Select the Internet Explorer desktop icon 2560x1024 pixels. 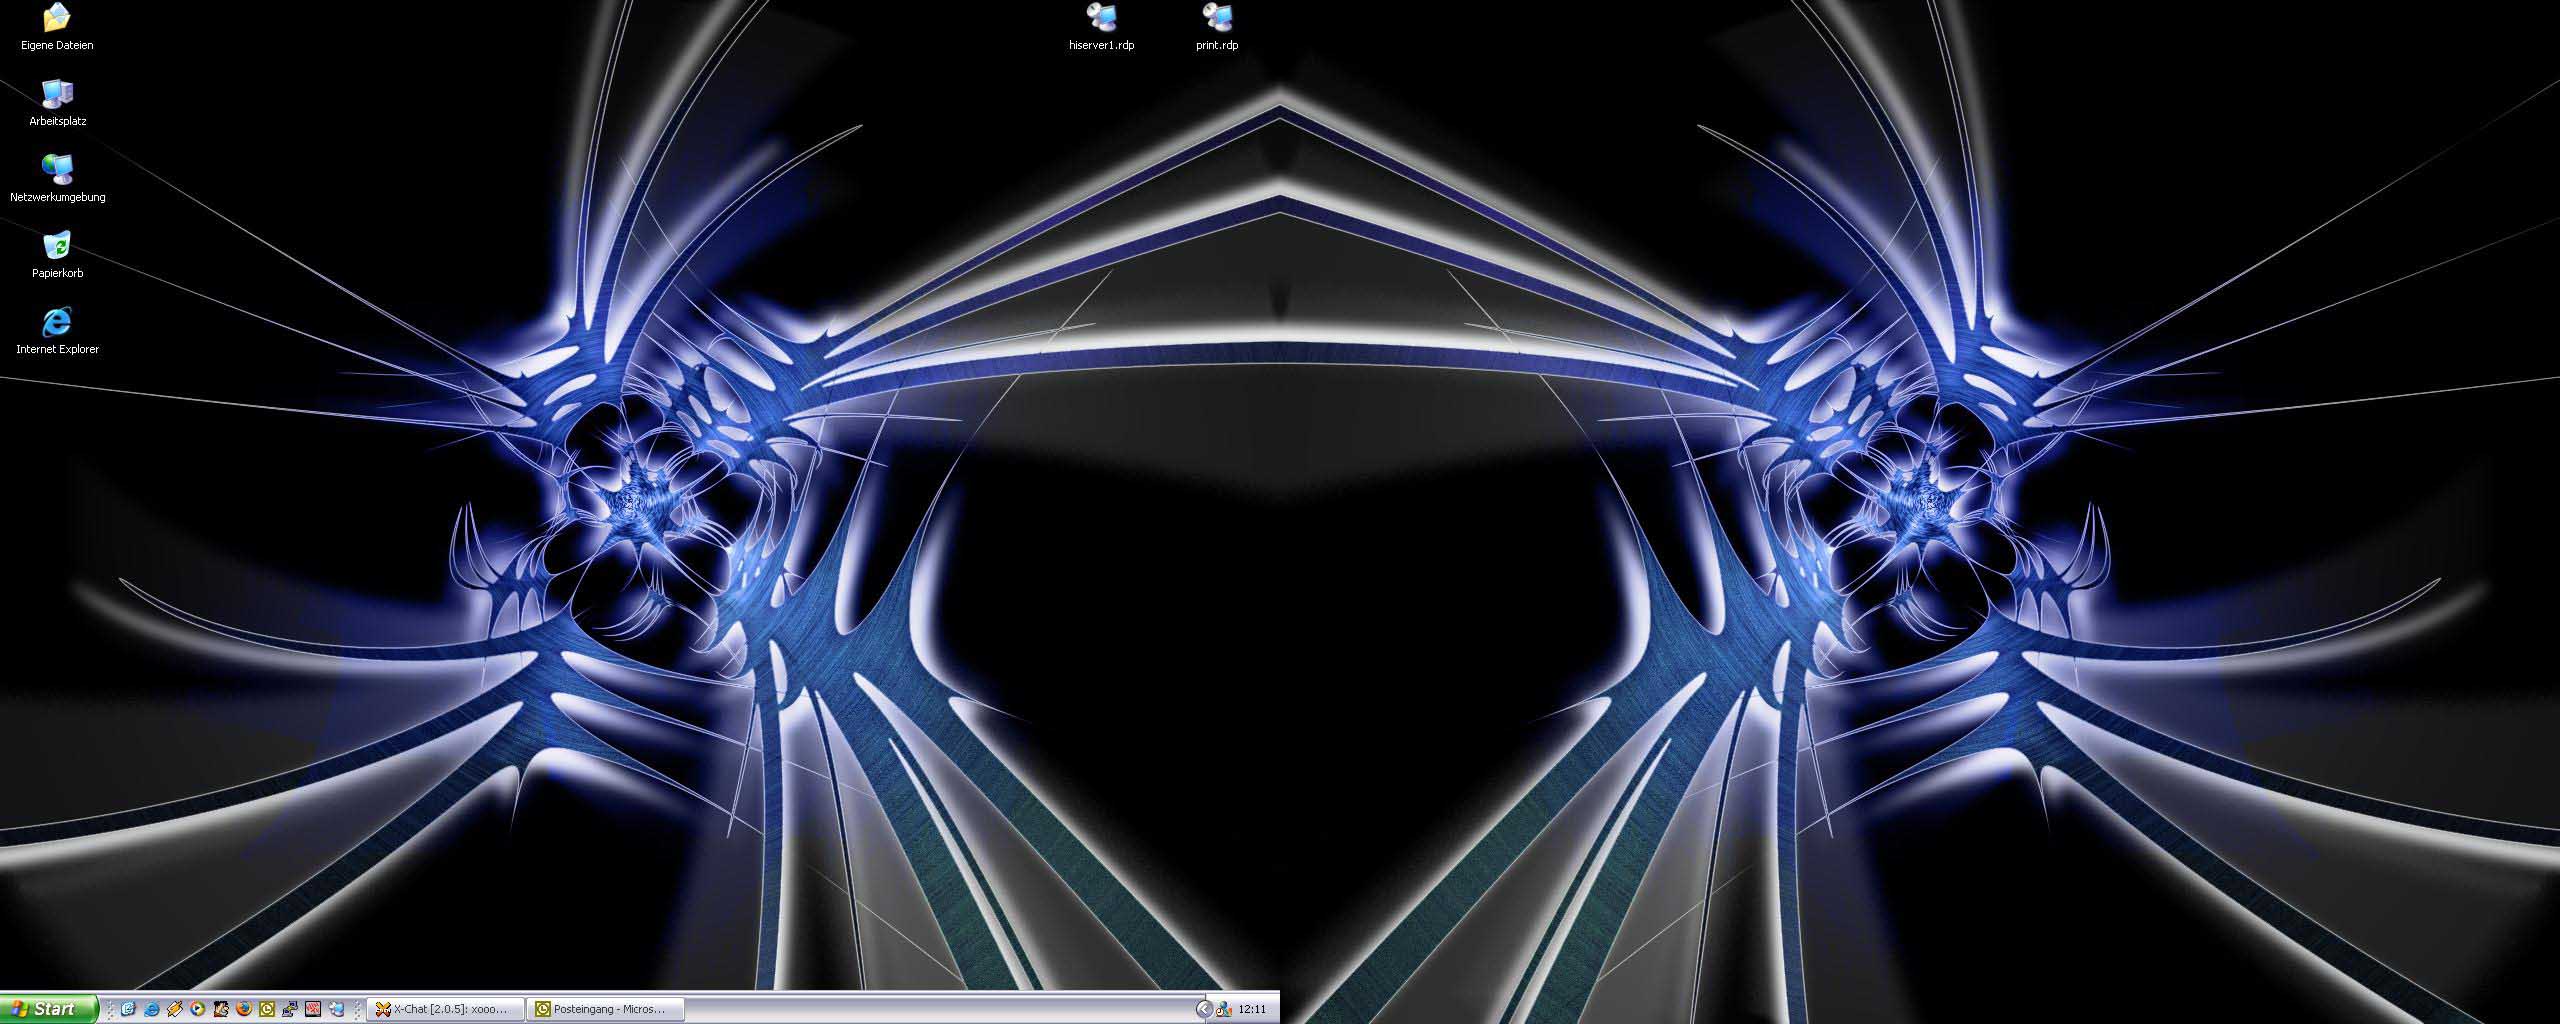pos(57,322)
